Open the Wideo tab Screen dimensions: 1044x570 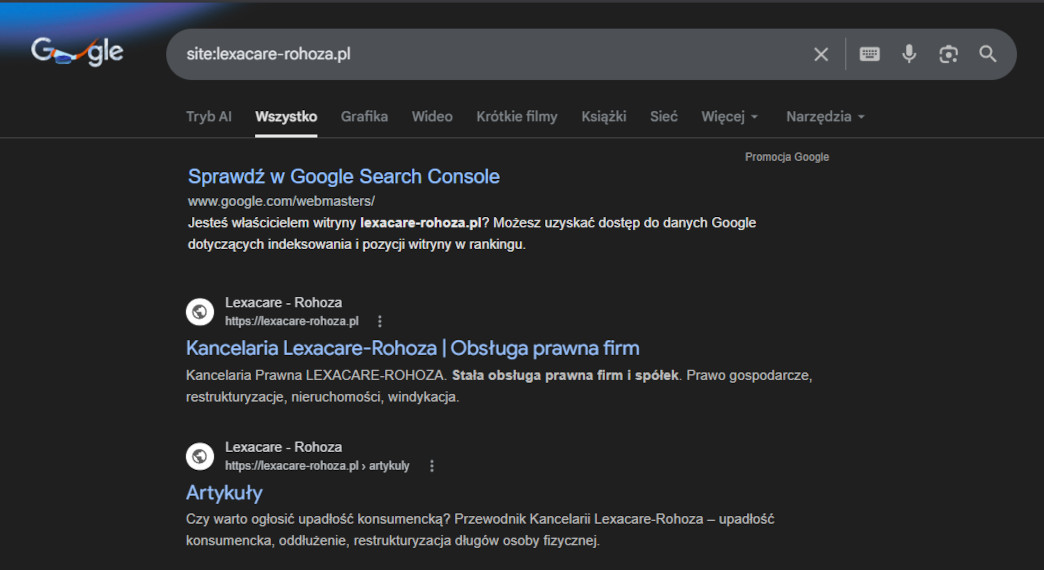point(432,117)
